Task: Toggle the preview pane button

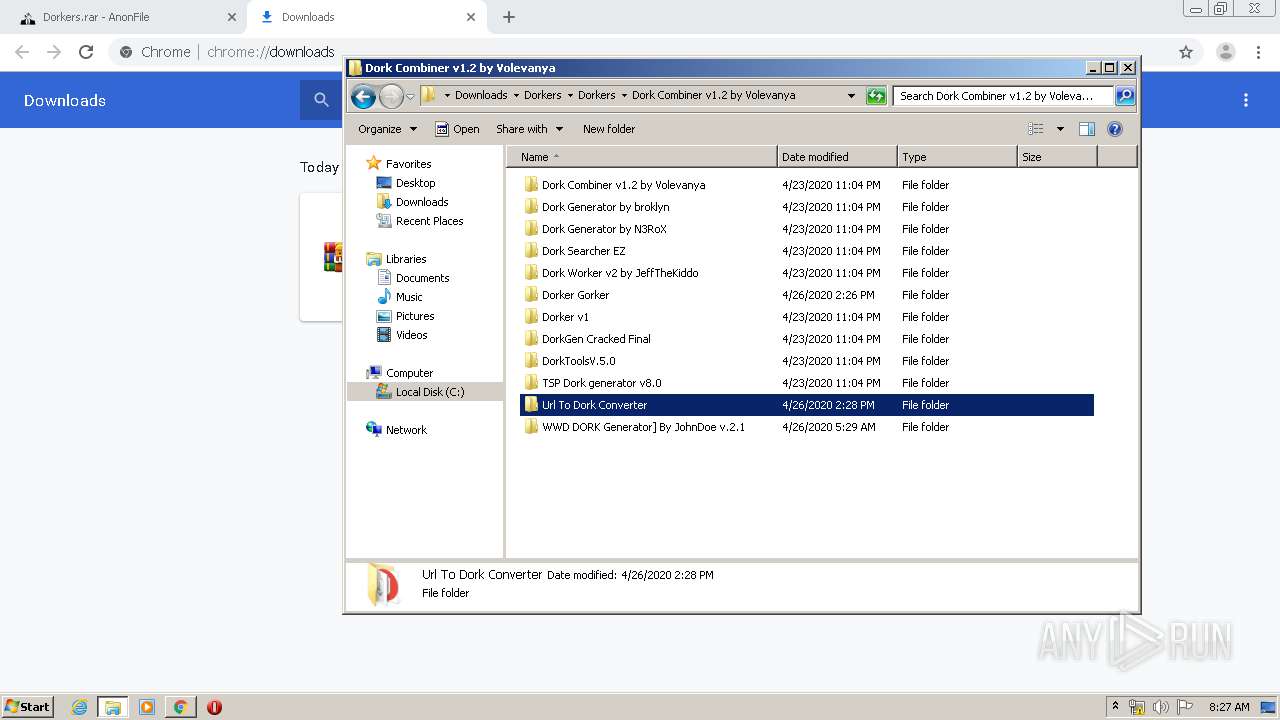Action: coord(1087,129)
